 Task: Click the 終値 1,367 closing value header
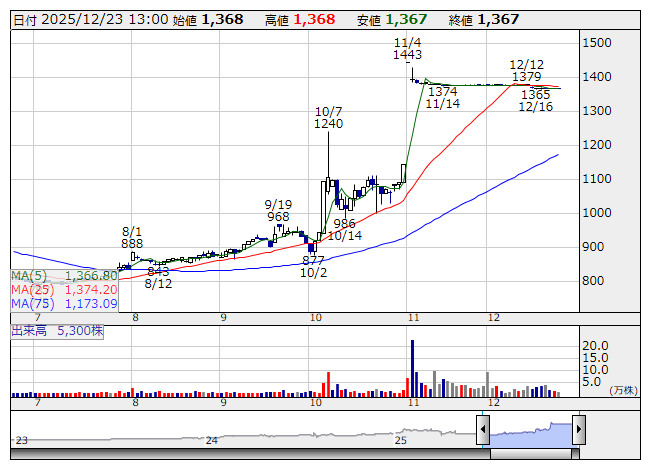click(x=484, y=20)
